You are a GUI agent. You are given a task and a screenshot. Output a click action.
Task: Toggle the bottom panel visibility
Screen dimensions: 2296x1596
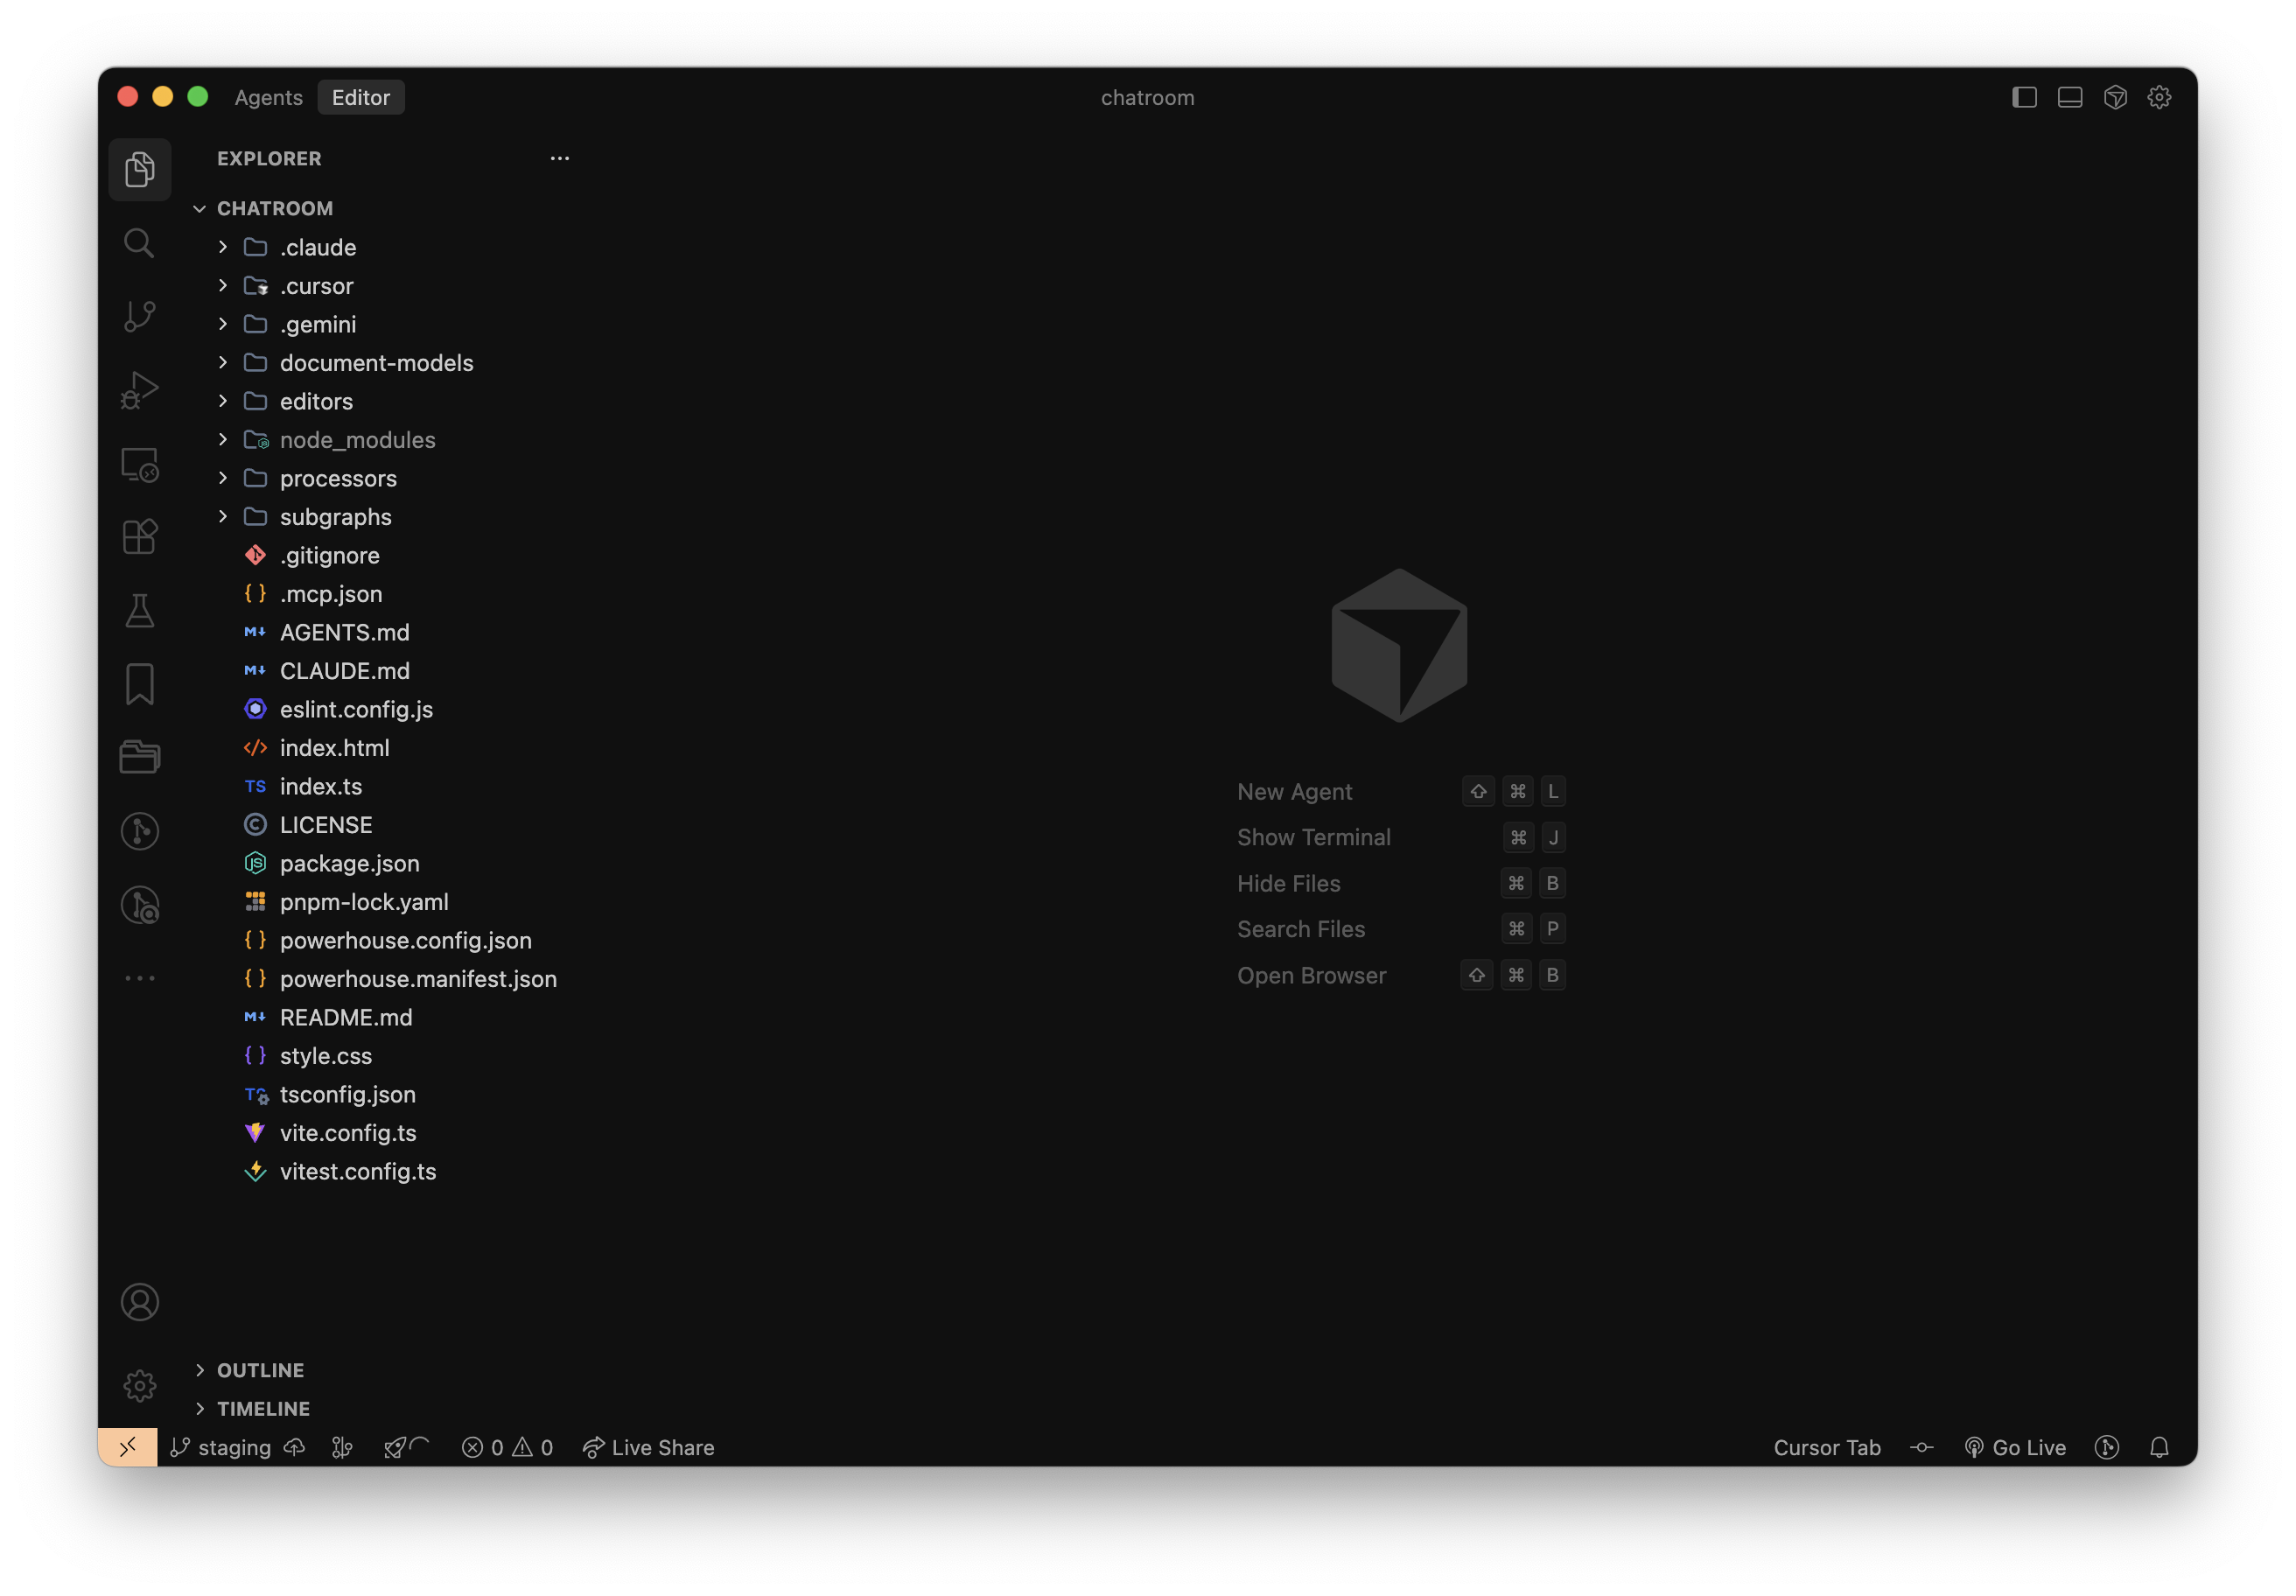coord(2070,97)
